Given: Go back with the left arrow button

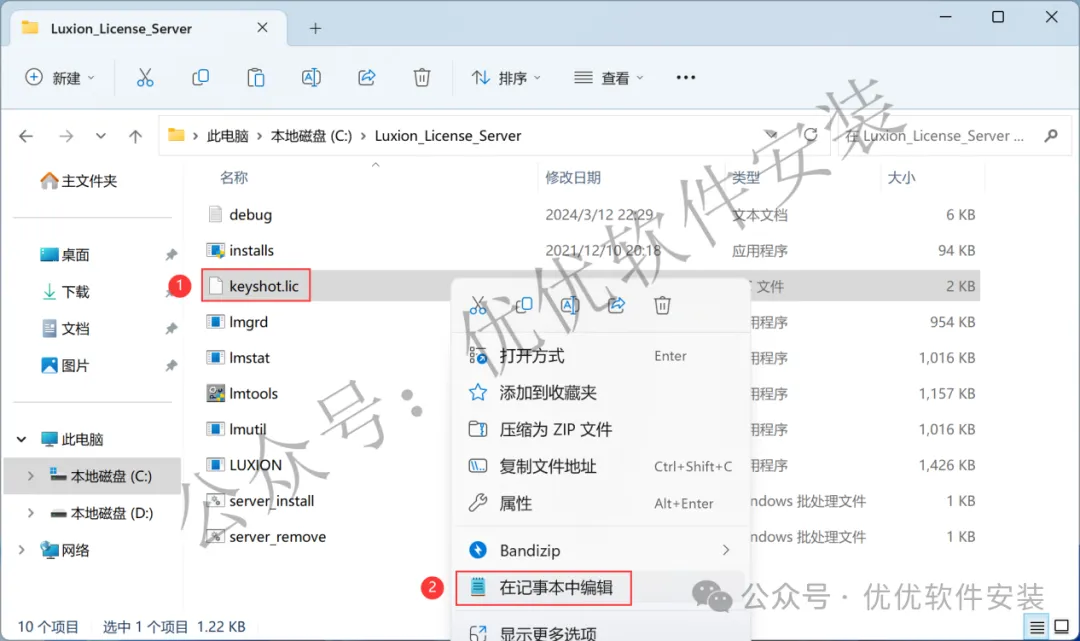Looking at the screenshot, I should click(x=26, y=136).
